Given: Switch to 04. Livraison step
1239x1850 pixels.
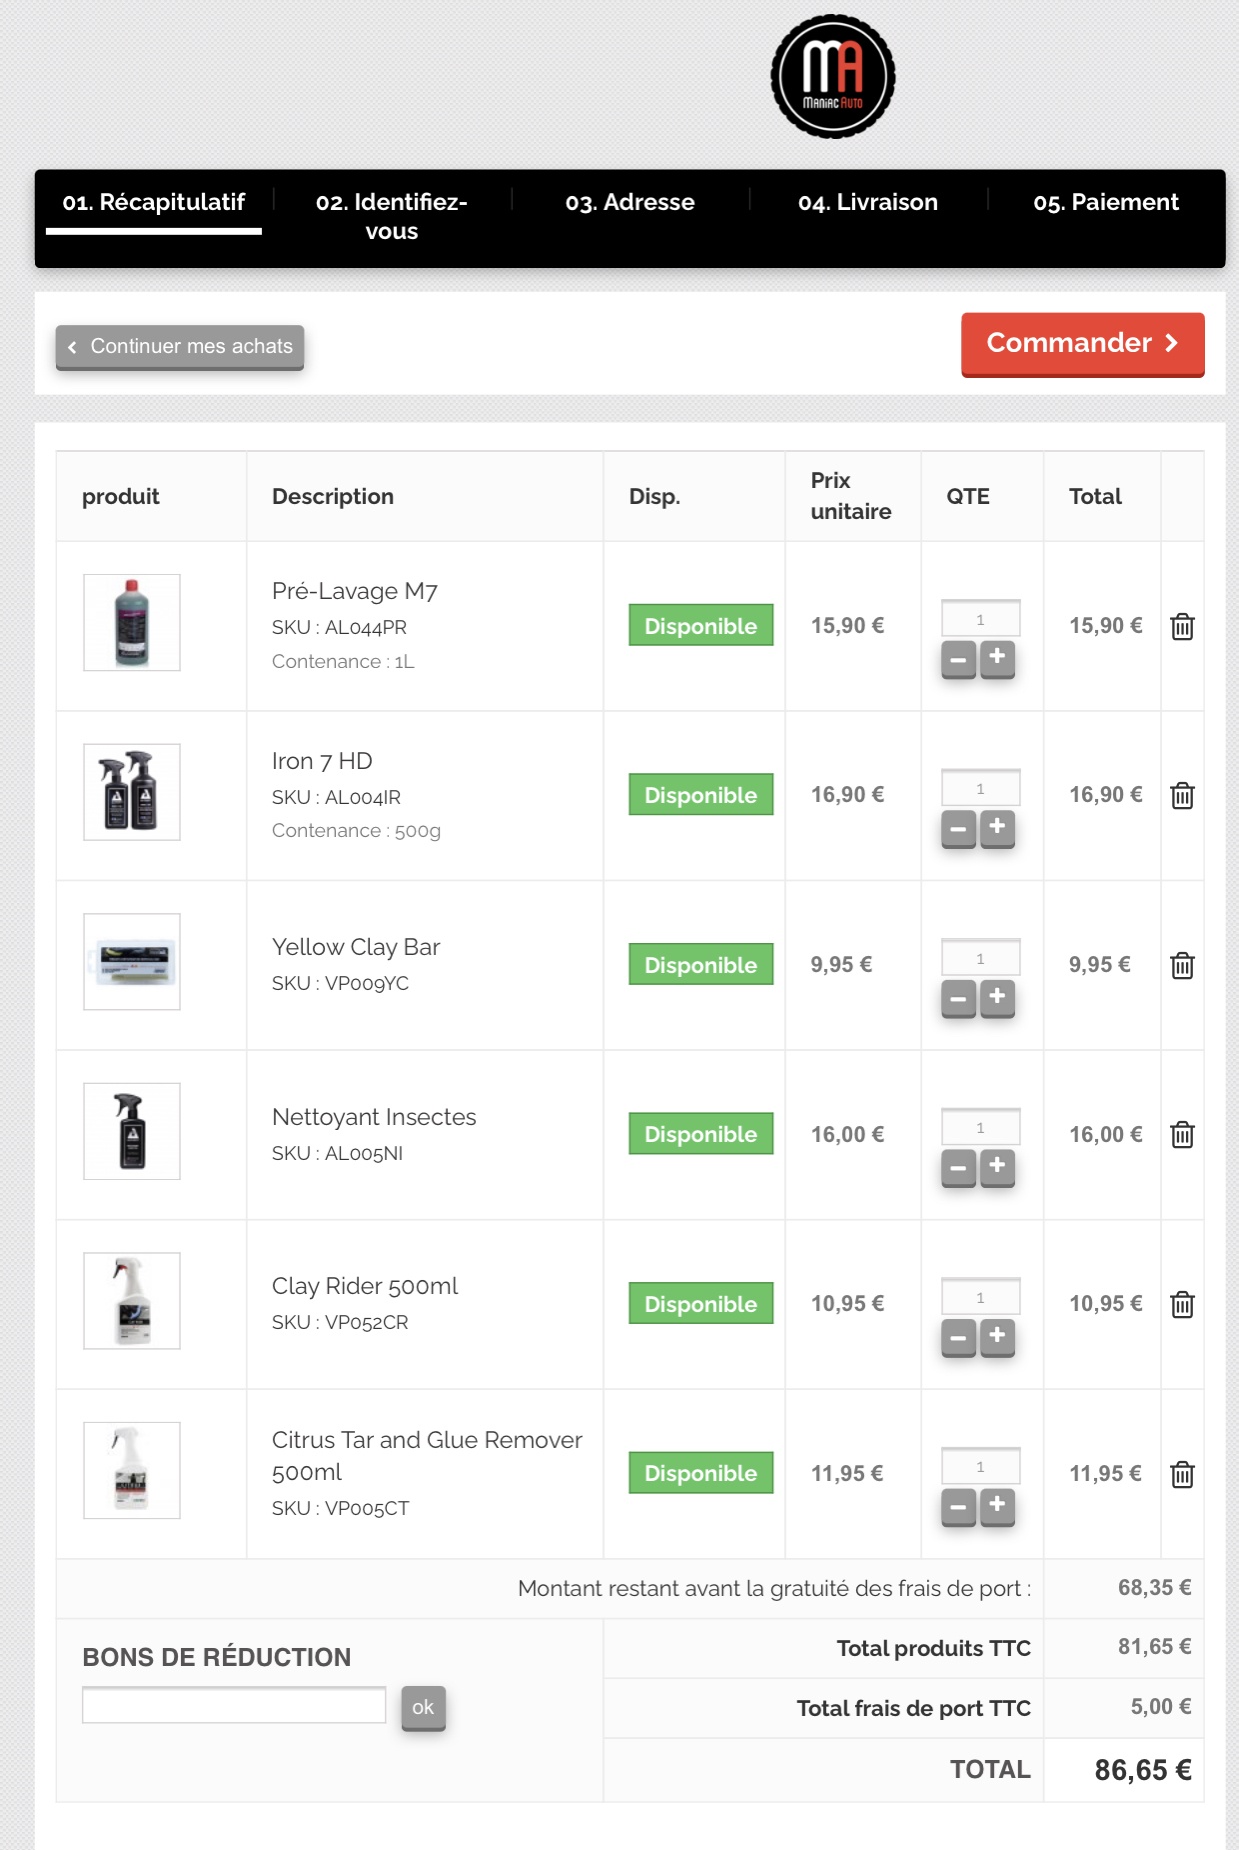Looking at the screenshot, I should pos(867,203).
